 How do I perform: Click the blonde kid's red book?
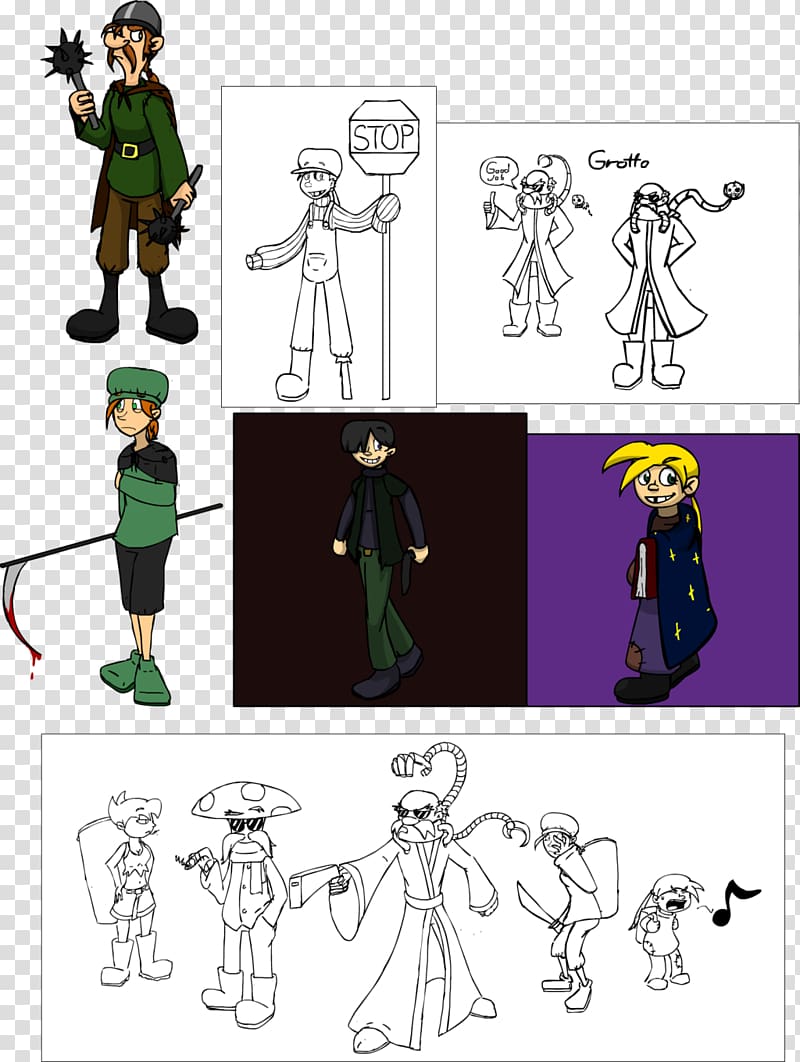tap(640, 568)
